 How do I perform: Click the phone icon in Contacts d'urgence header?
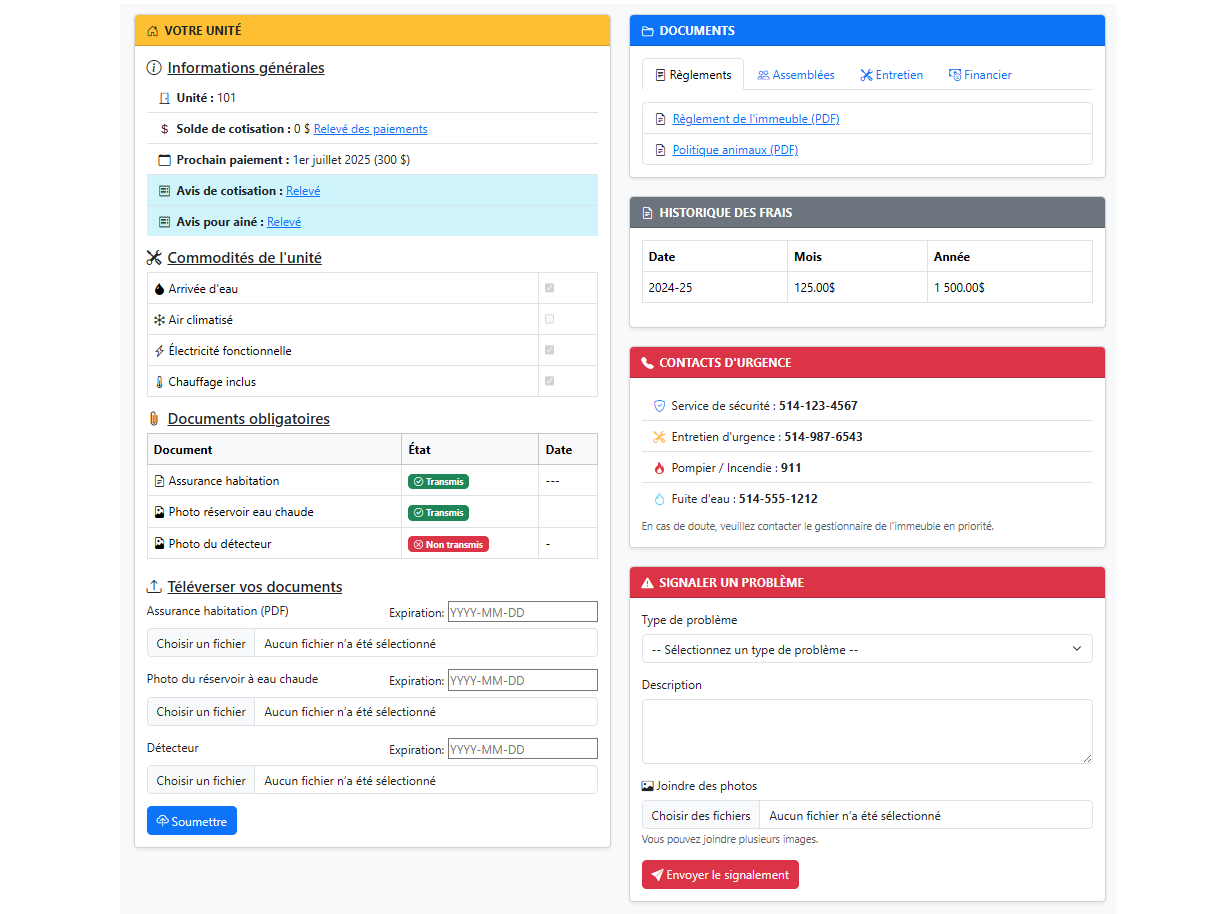pos(647,363)
